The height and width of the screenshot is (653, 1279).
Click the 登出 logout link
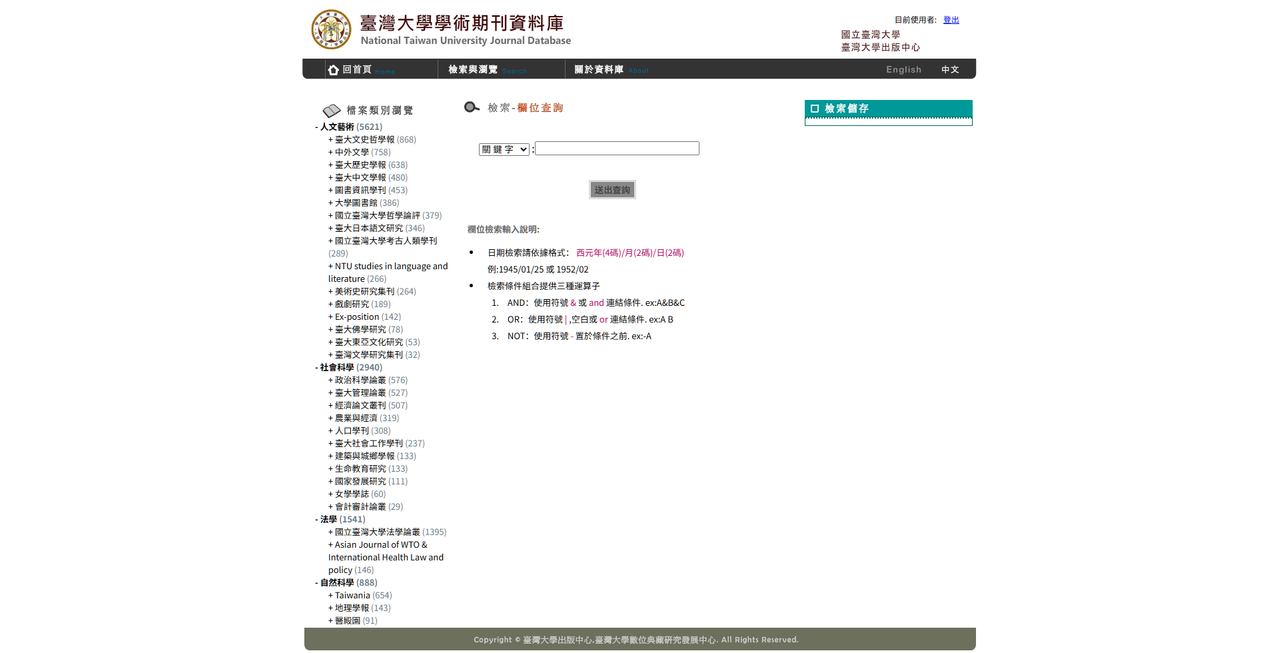point(951,20)
